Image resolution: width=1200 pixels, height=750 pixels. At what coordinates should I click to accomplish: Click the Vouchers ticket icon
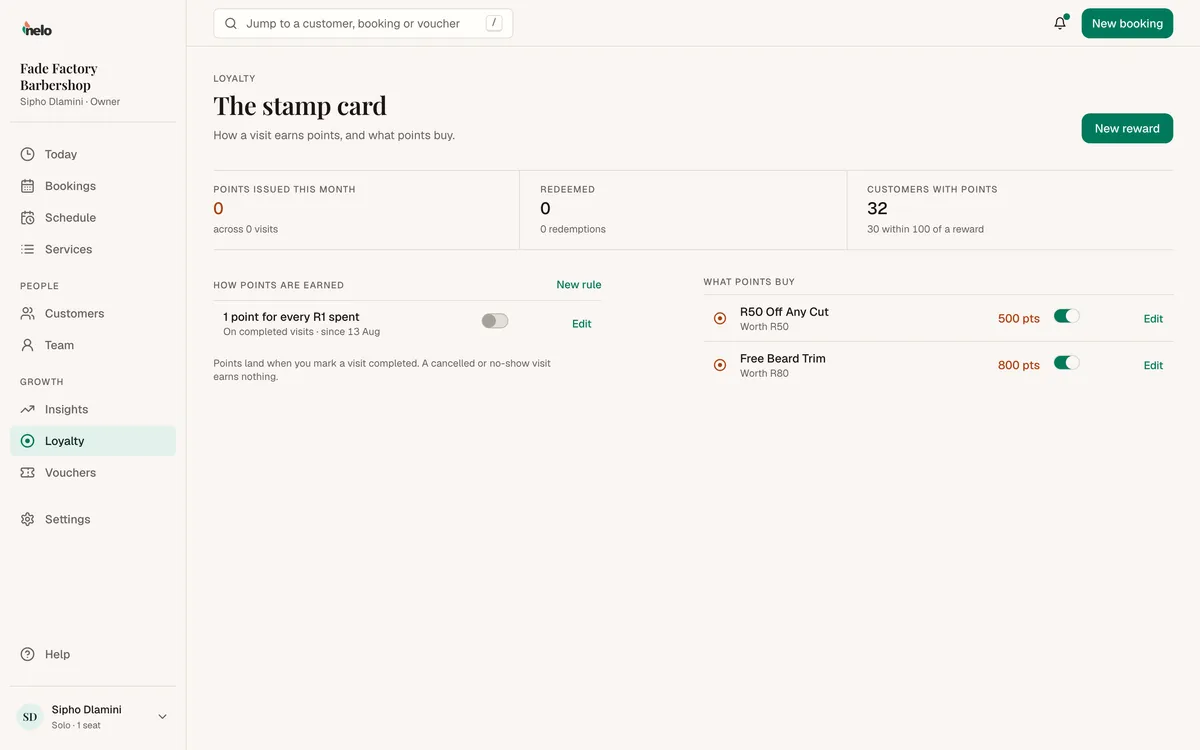tap(27, 472)
